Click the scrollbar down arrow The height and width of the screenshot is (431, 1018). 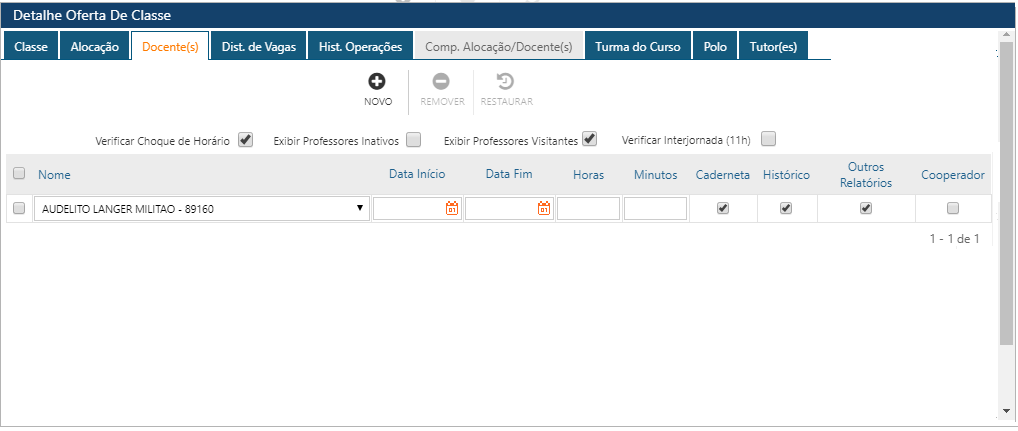click(1006, 411)
